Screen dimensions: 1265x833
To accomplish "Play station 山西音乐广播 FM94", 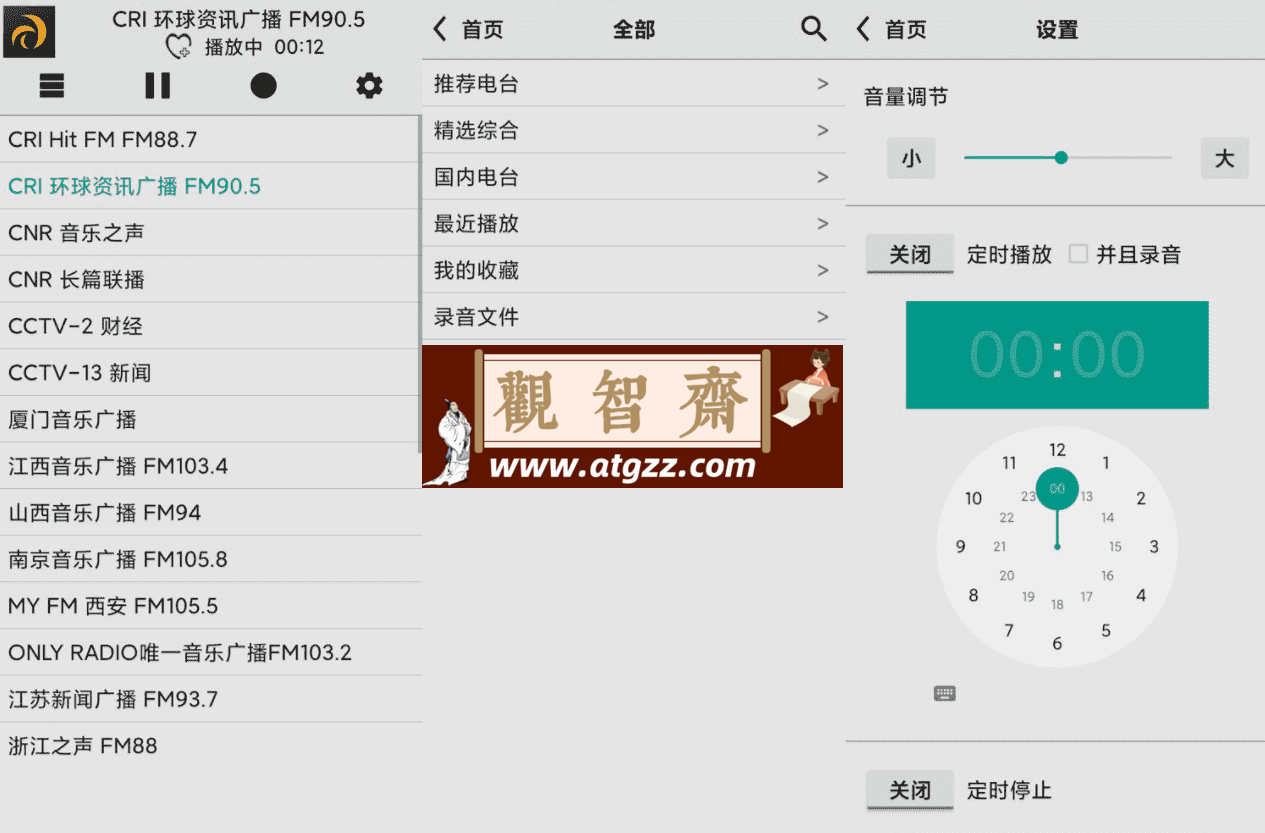I will pos(210,513).
